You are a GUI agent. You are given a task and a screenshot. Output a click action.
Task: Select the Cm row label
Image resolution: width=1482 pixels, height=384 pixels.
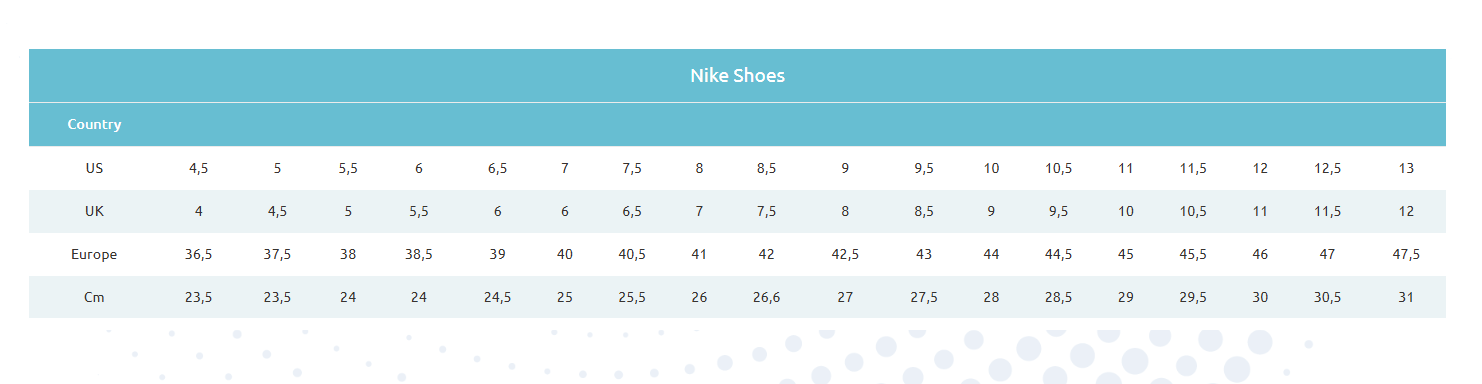[x=94, y=298]
